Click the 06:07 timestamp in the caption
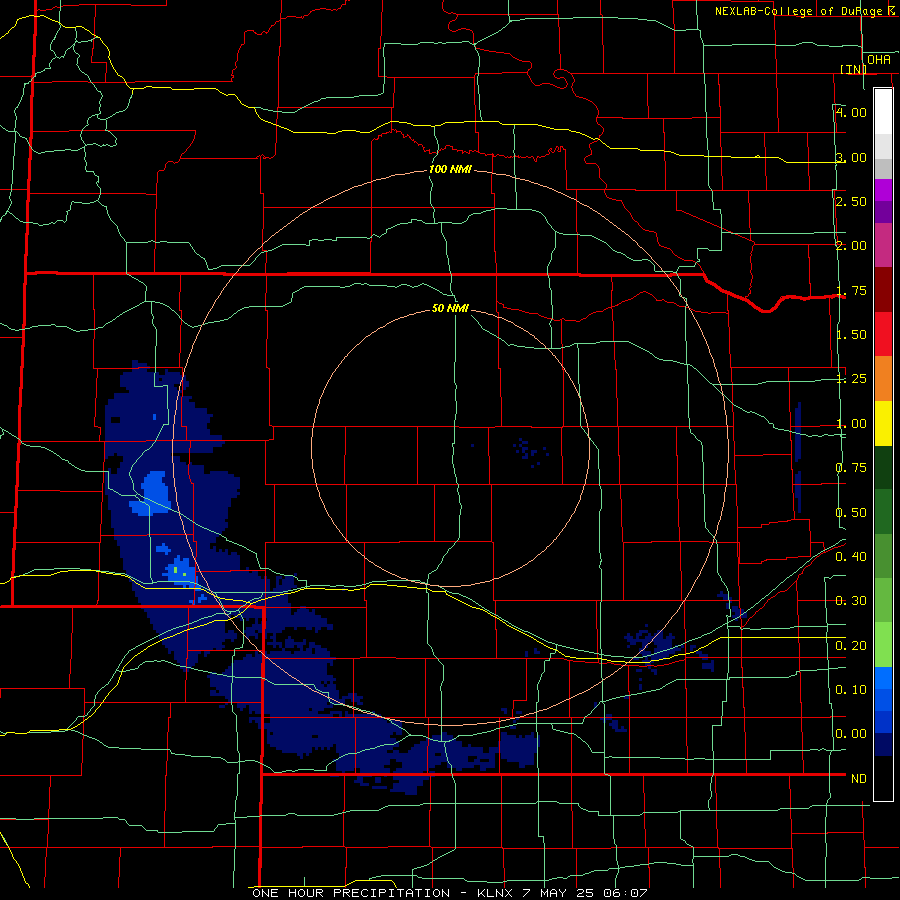The height and width of the screenshot is (900, 900). click(625, 893)
